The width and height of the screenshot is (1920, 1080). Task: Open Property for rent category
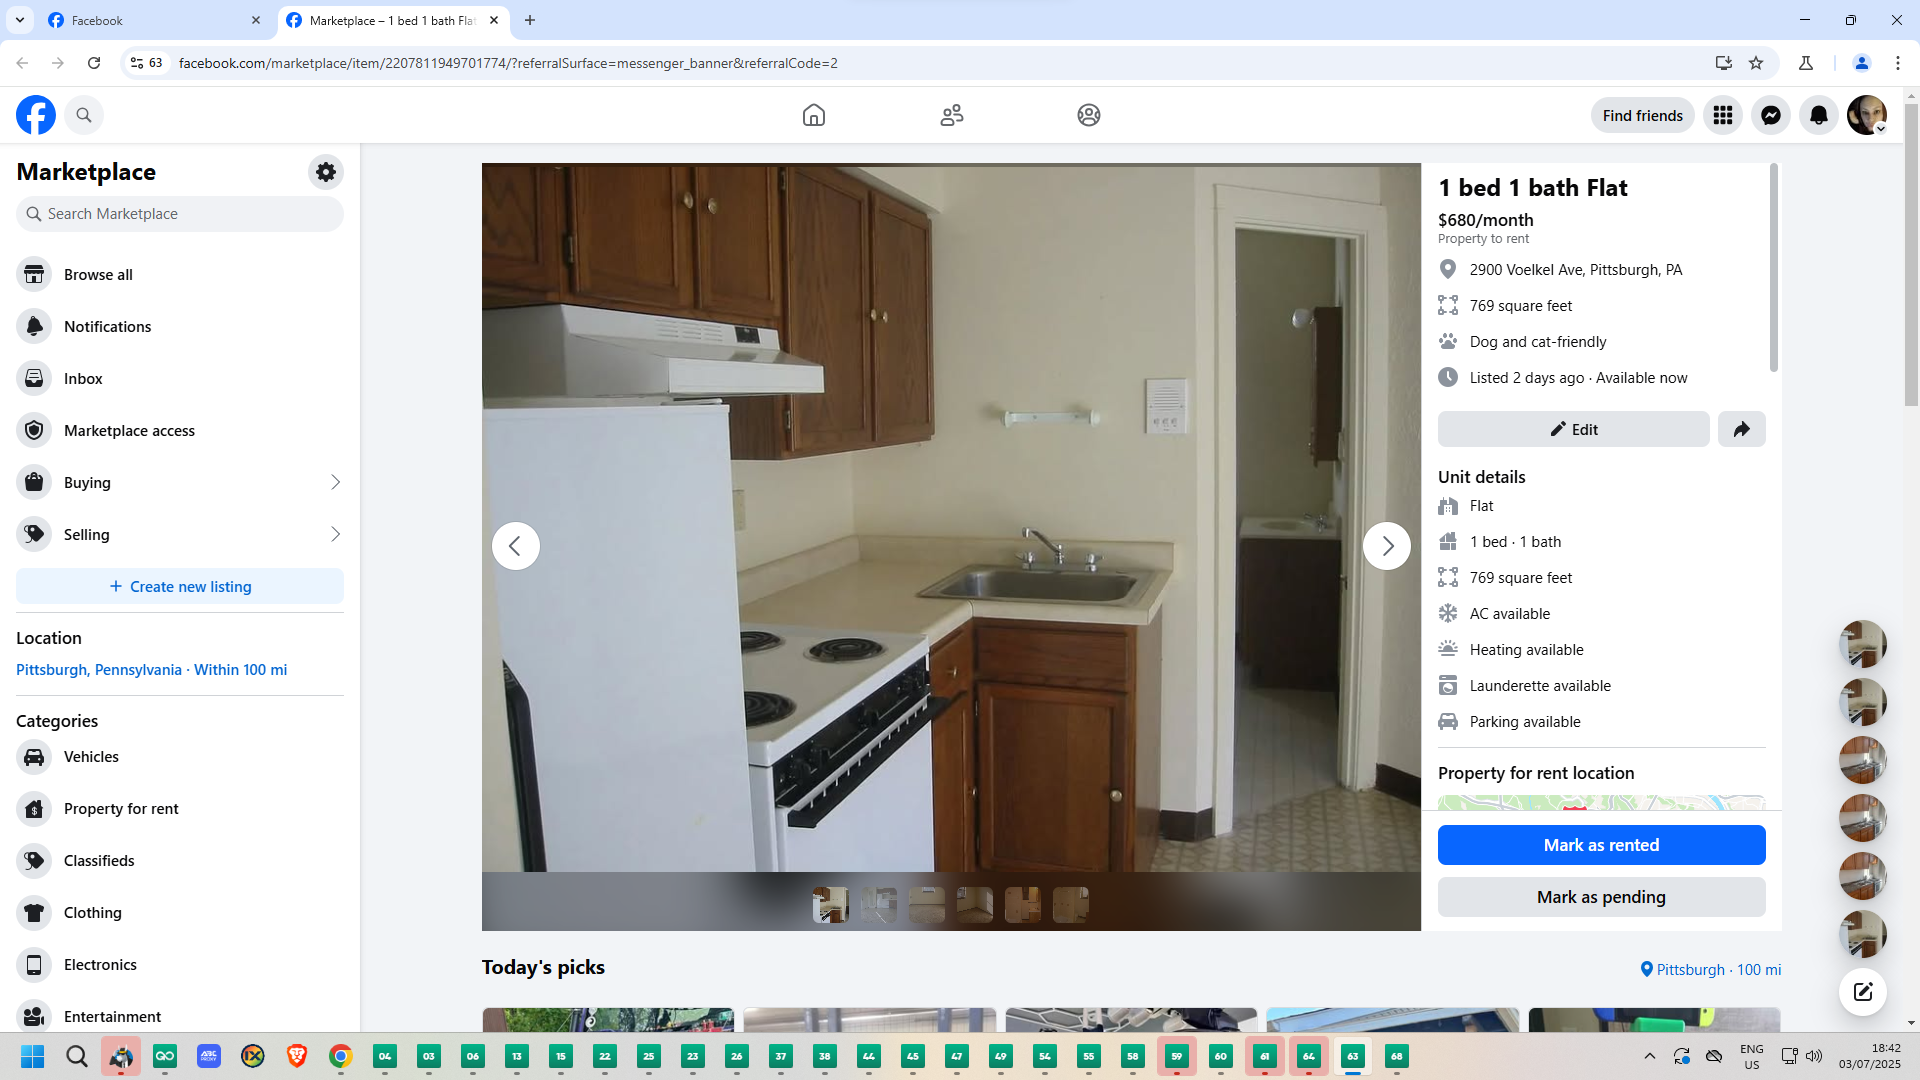[x=121, y=809]
